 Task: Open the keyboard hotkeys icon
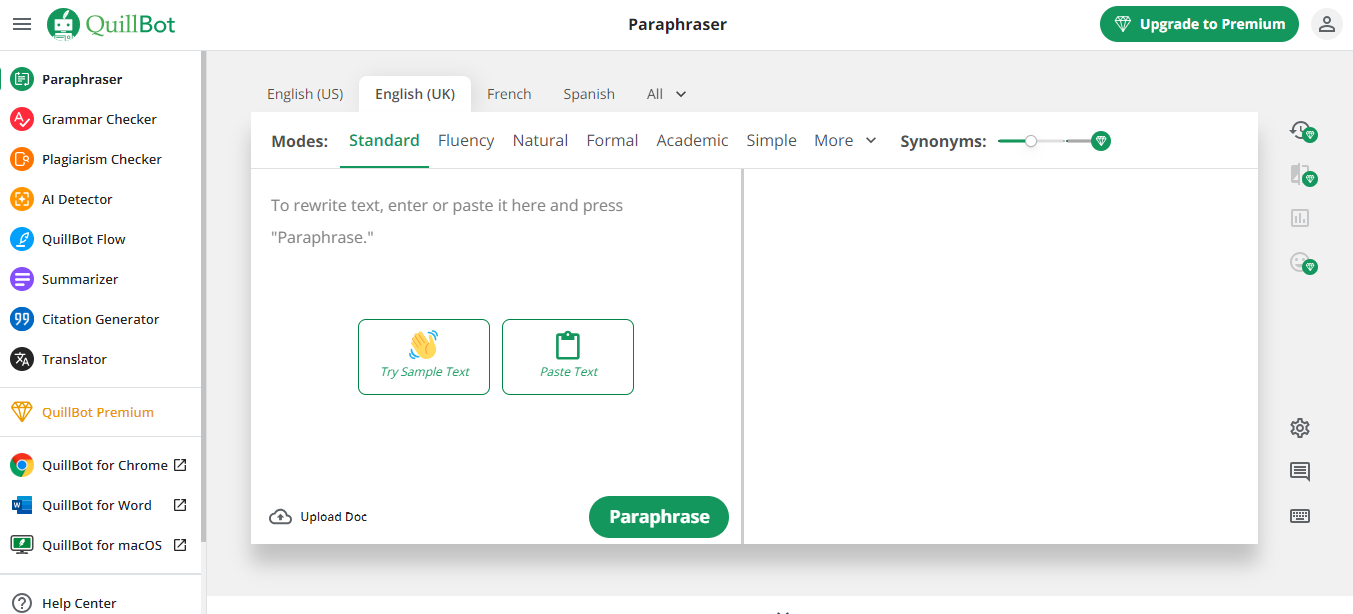point(1300,516)
